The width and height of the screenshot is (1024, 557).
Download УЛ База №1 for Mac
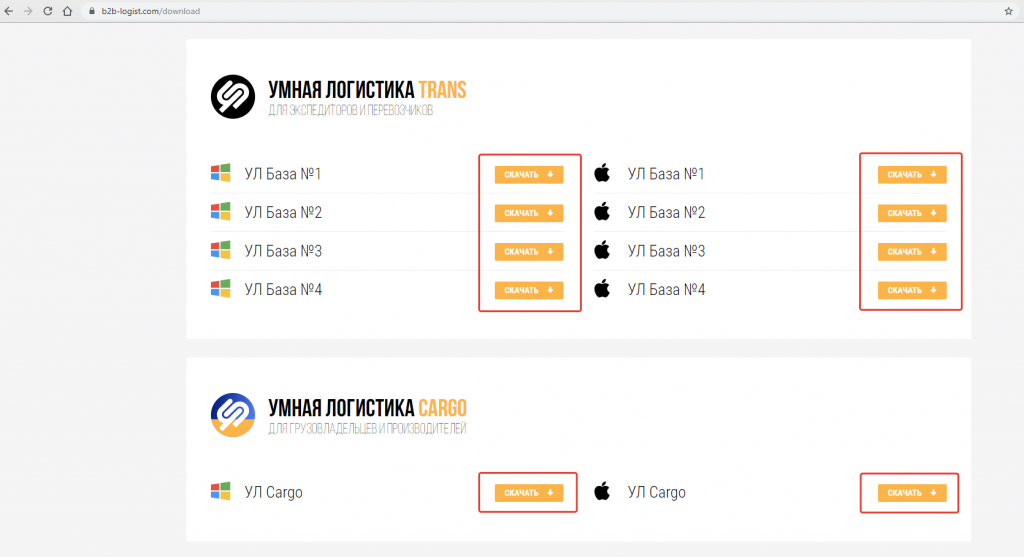912,174
